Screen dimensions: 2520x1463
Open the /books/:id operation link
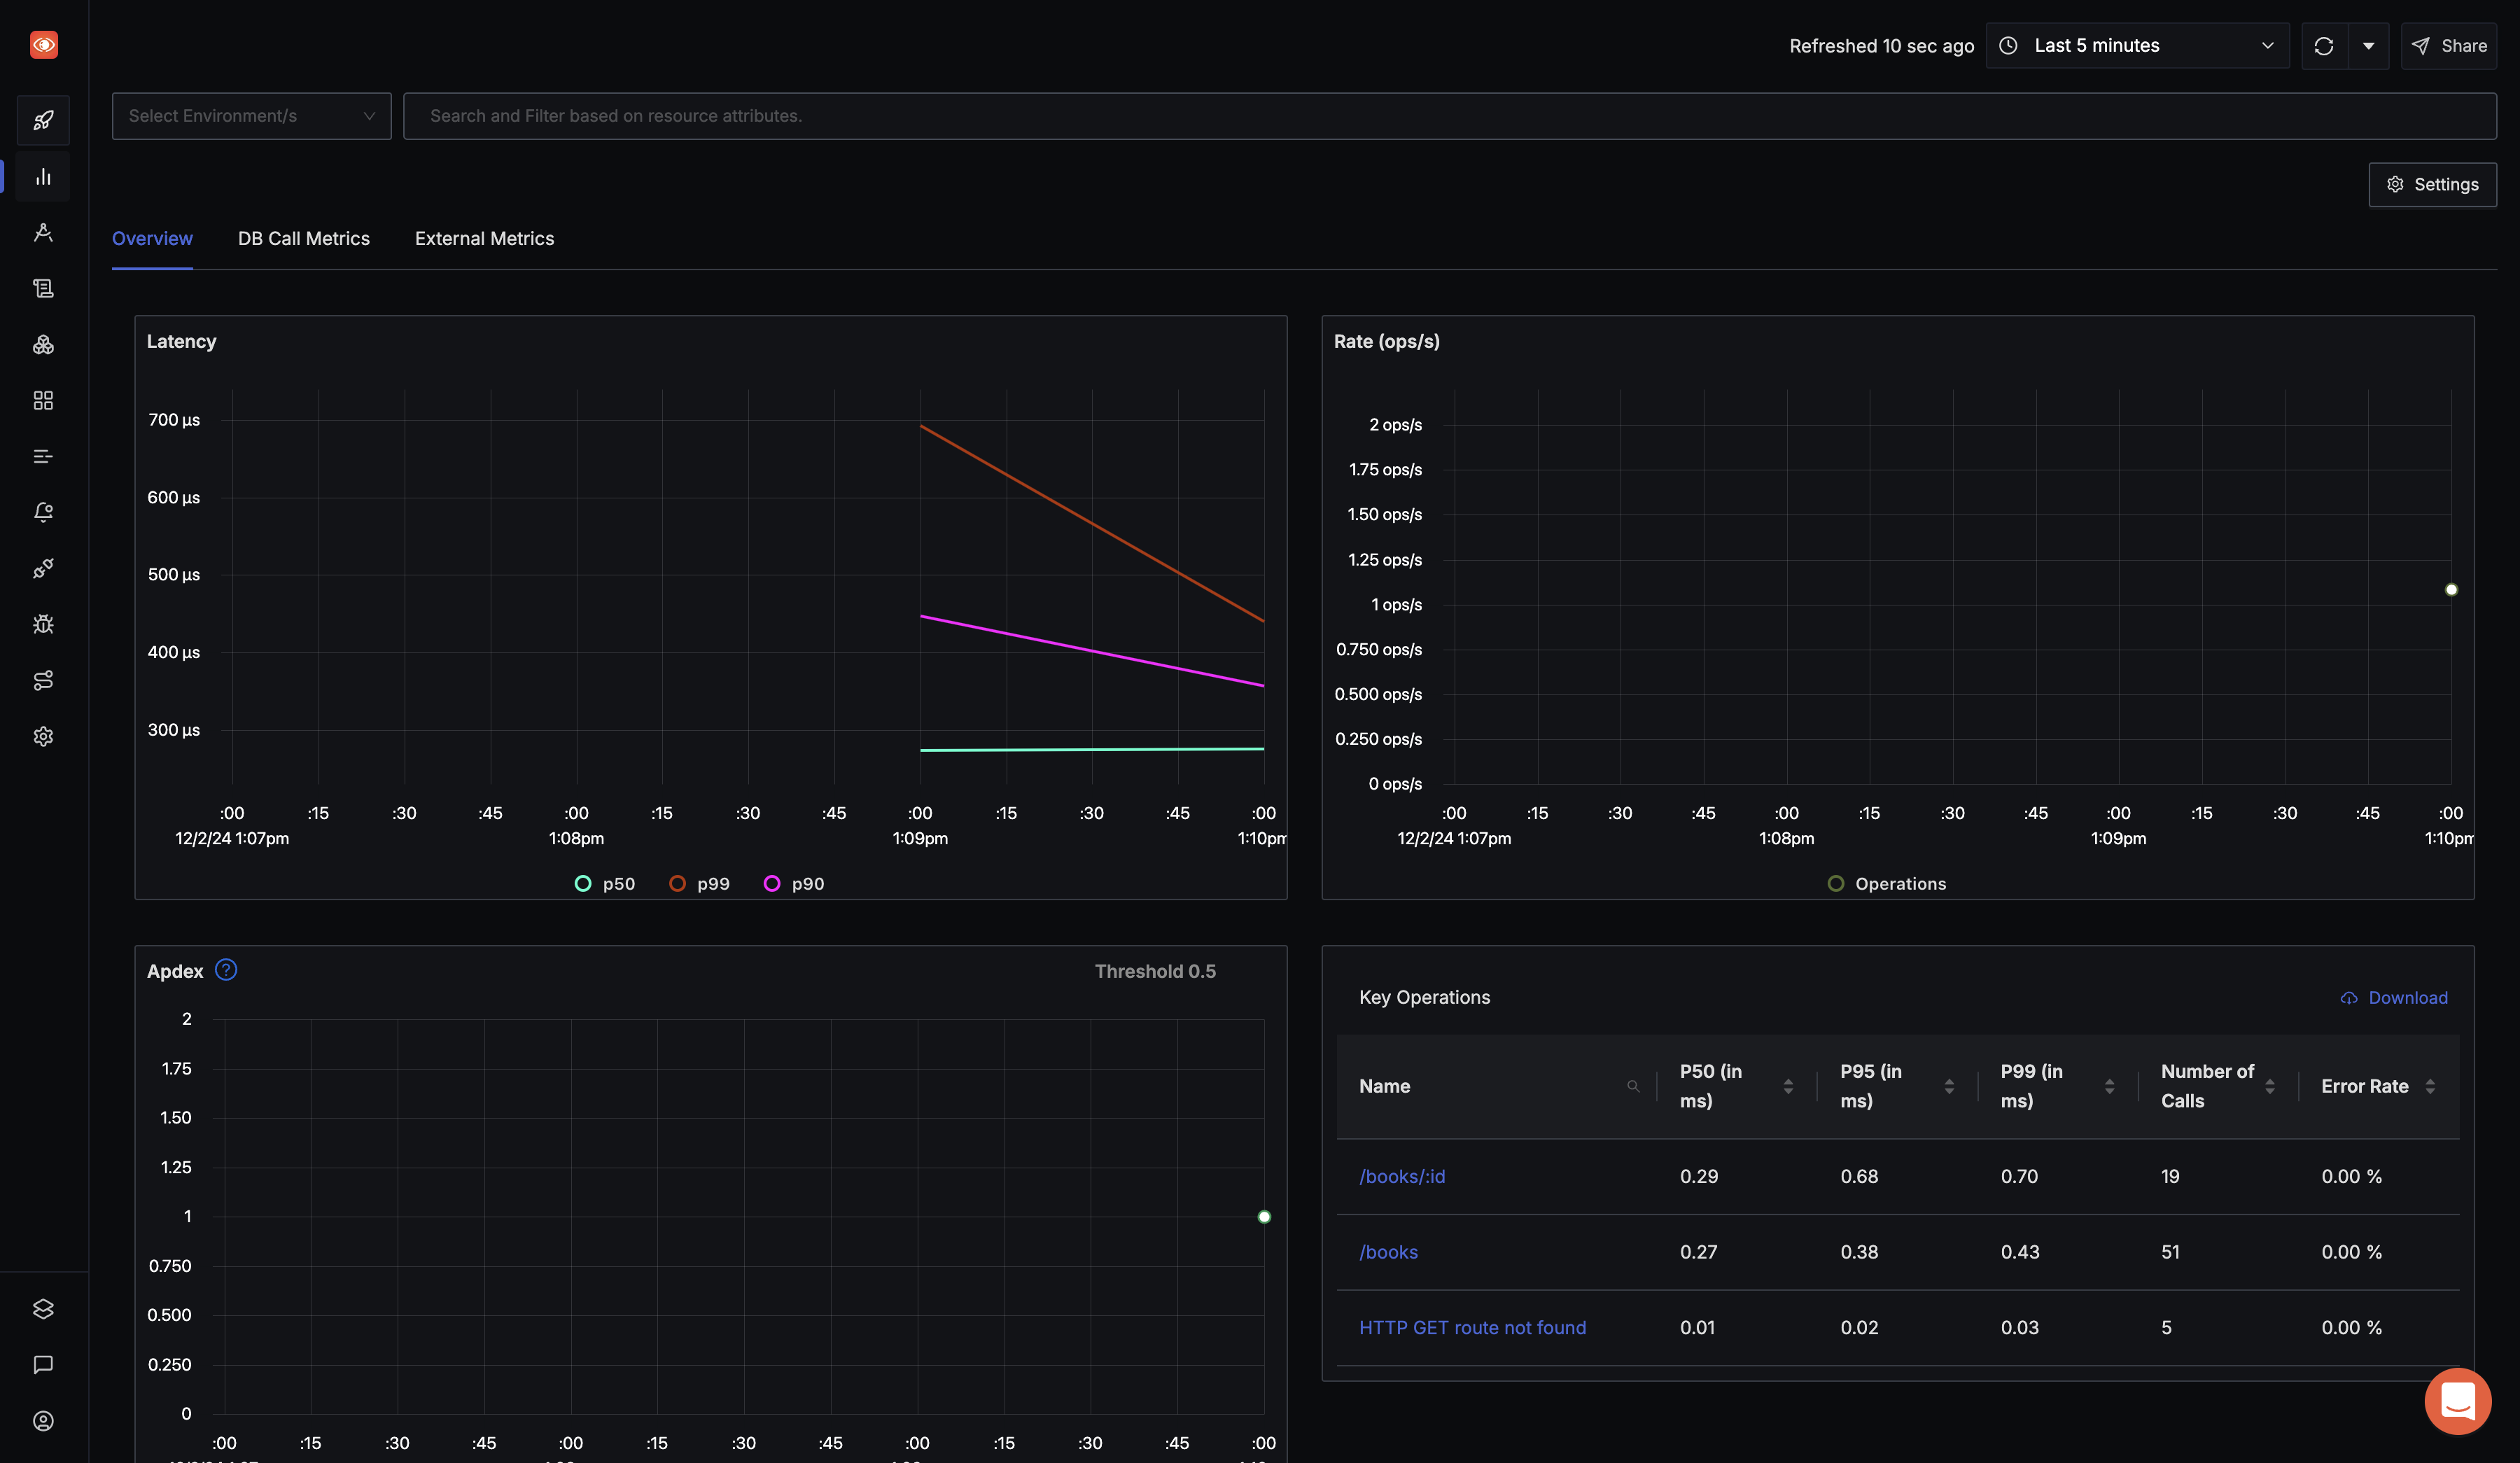pos(1402,1177)
